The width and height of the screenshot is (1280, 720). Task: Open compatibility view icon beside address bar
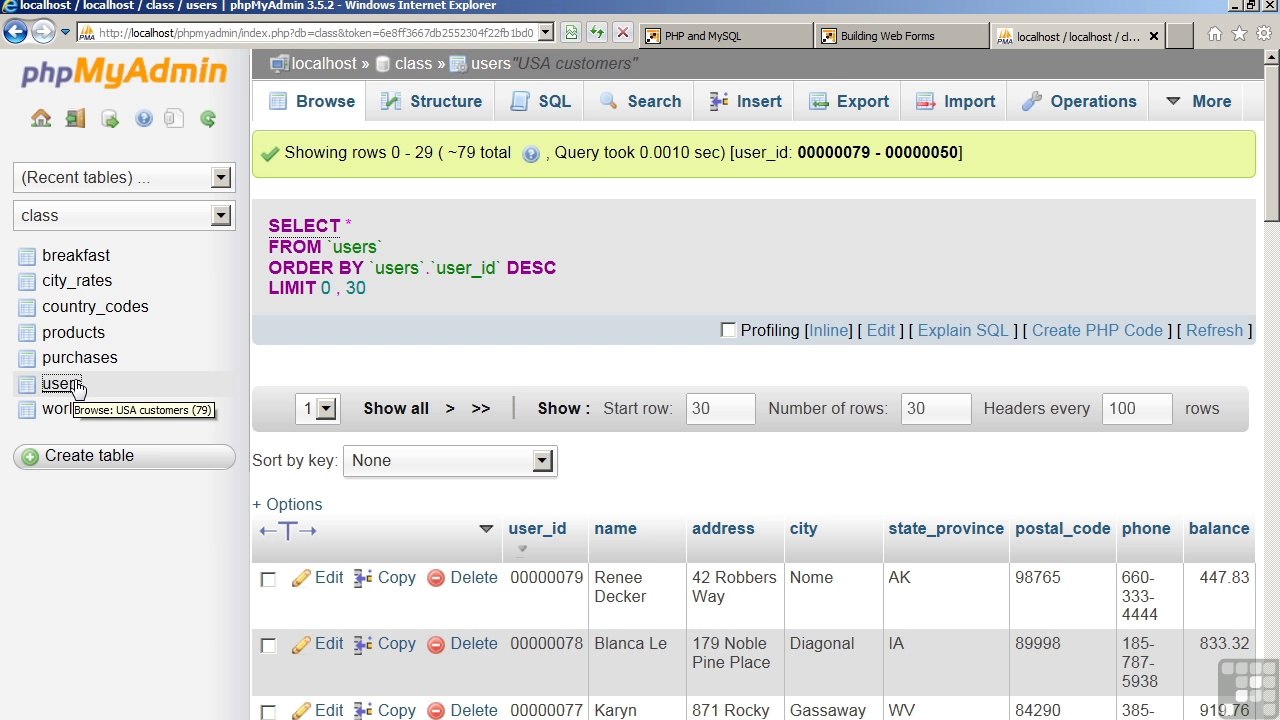571,33
